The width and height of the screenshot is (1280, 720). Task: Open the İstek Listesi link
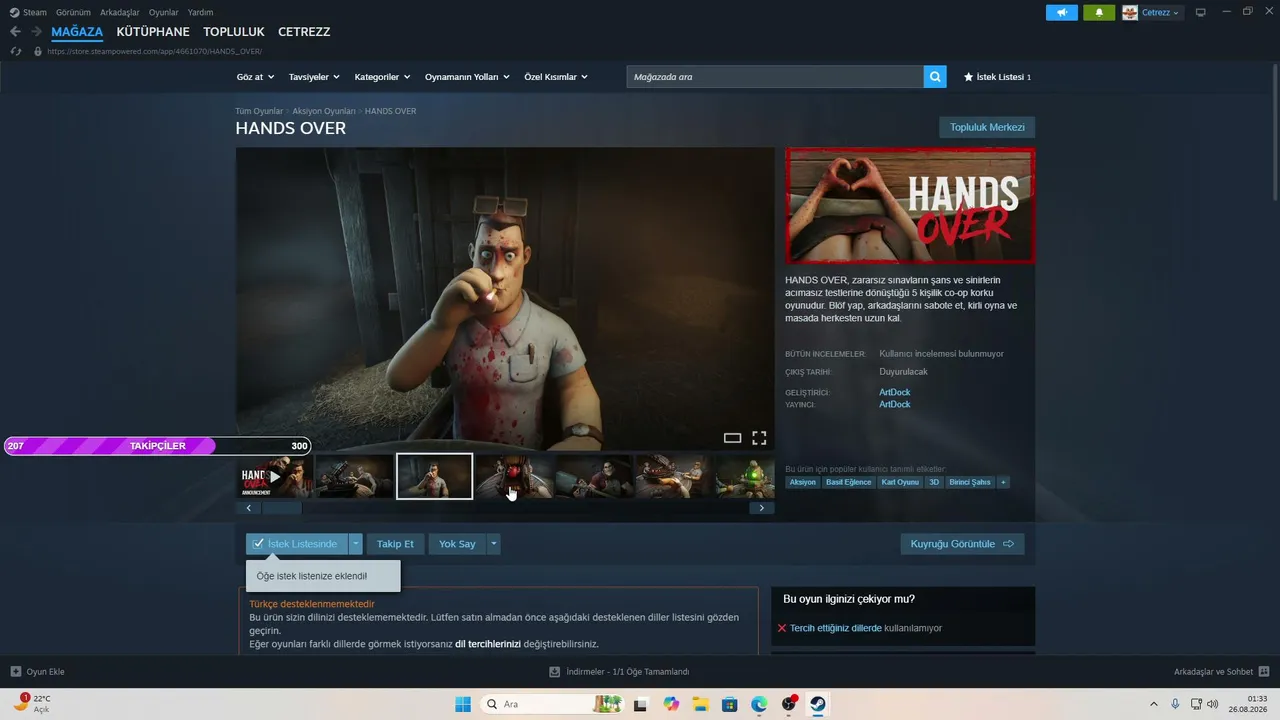point(997,77)
